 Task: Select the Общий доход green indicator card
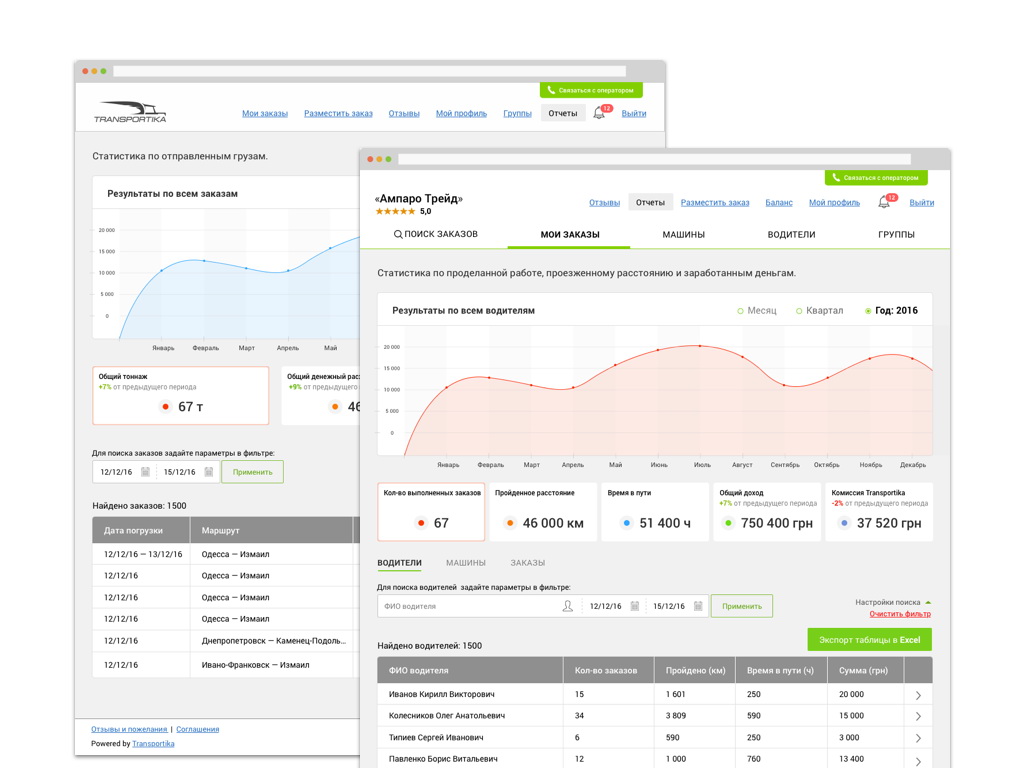click(767, 512)
